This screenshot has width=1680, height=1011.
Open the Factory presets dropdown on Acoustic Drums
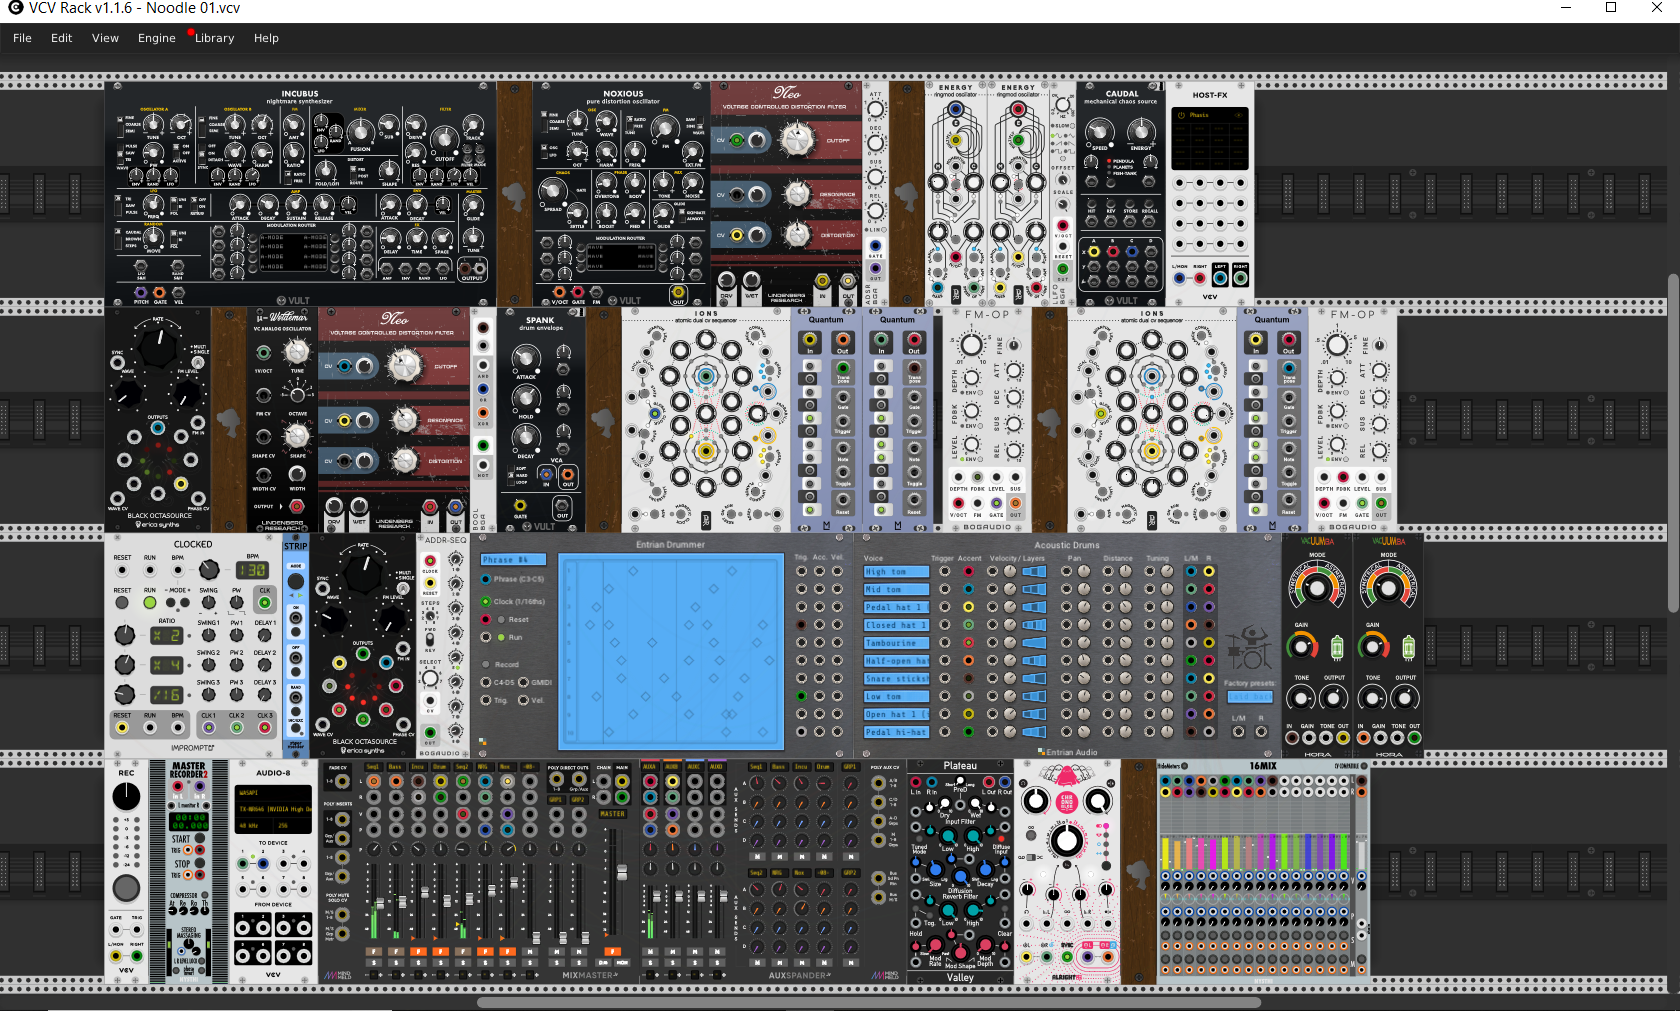[x=1250, y=697]
